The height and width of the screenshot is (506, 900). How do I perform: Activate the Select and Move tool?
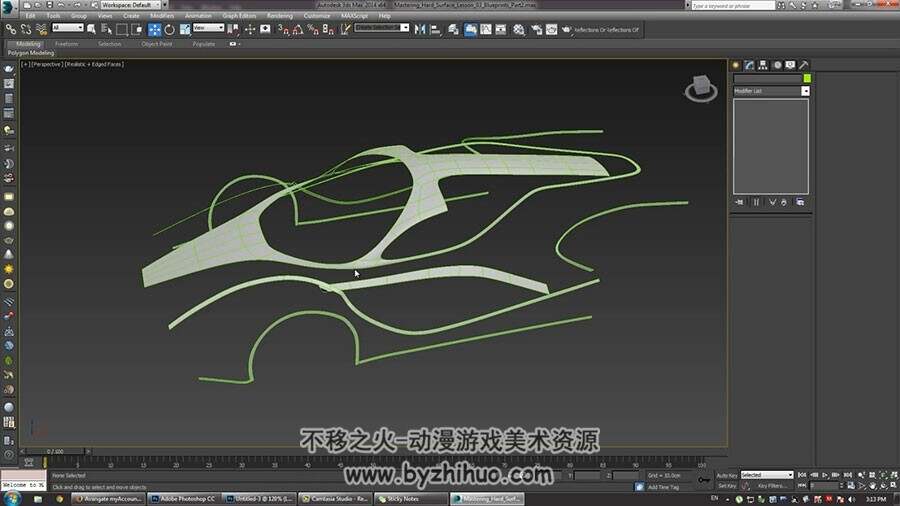pyautogui.click(x=154, y=29)
